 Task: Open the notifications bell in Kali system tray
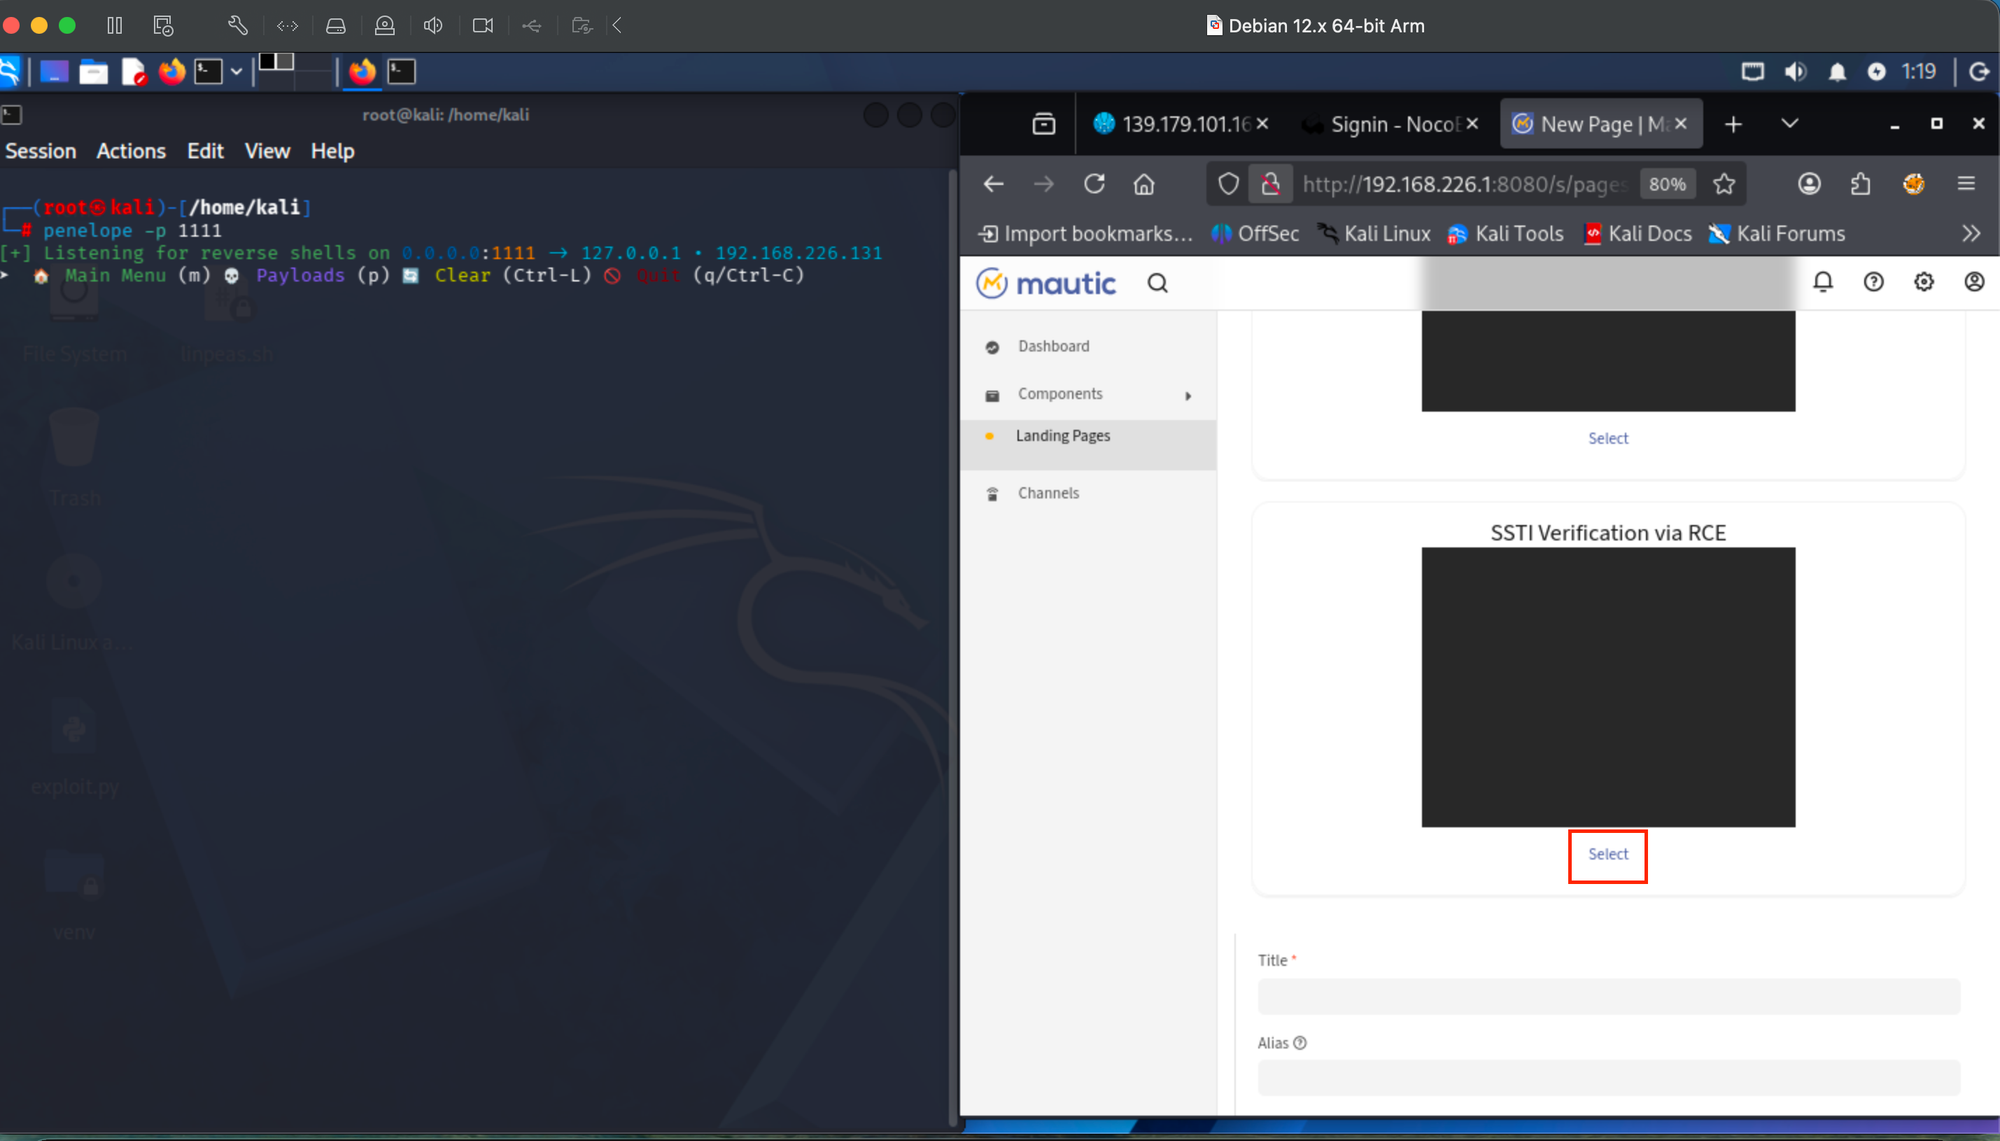coord(1837,71)
